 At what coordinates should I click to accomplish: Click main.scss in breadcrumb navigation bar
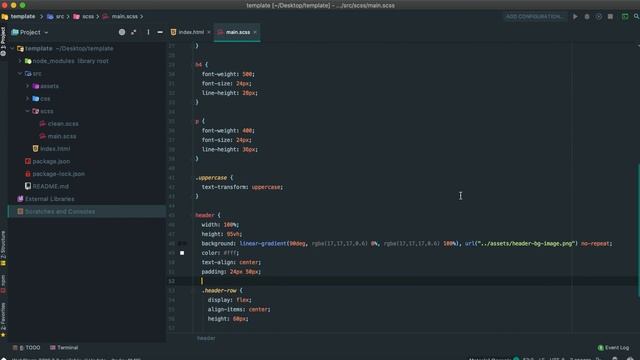(120, 17)
